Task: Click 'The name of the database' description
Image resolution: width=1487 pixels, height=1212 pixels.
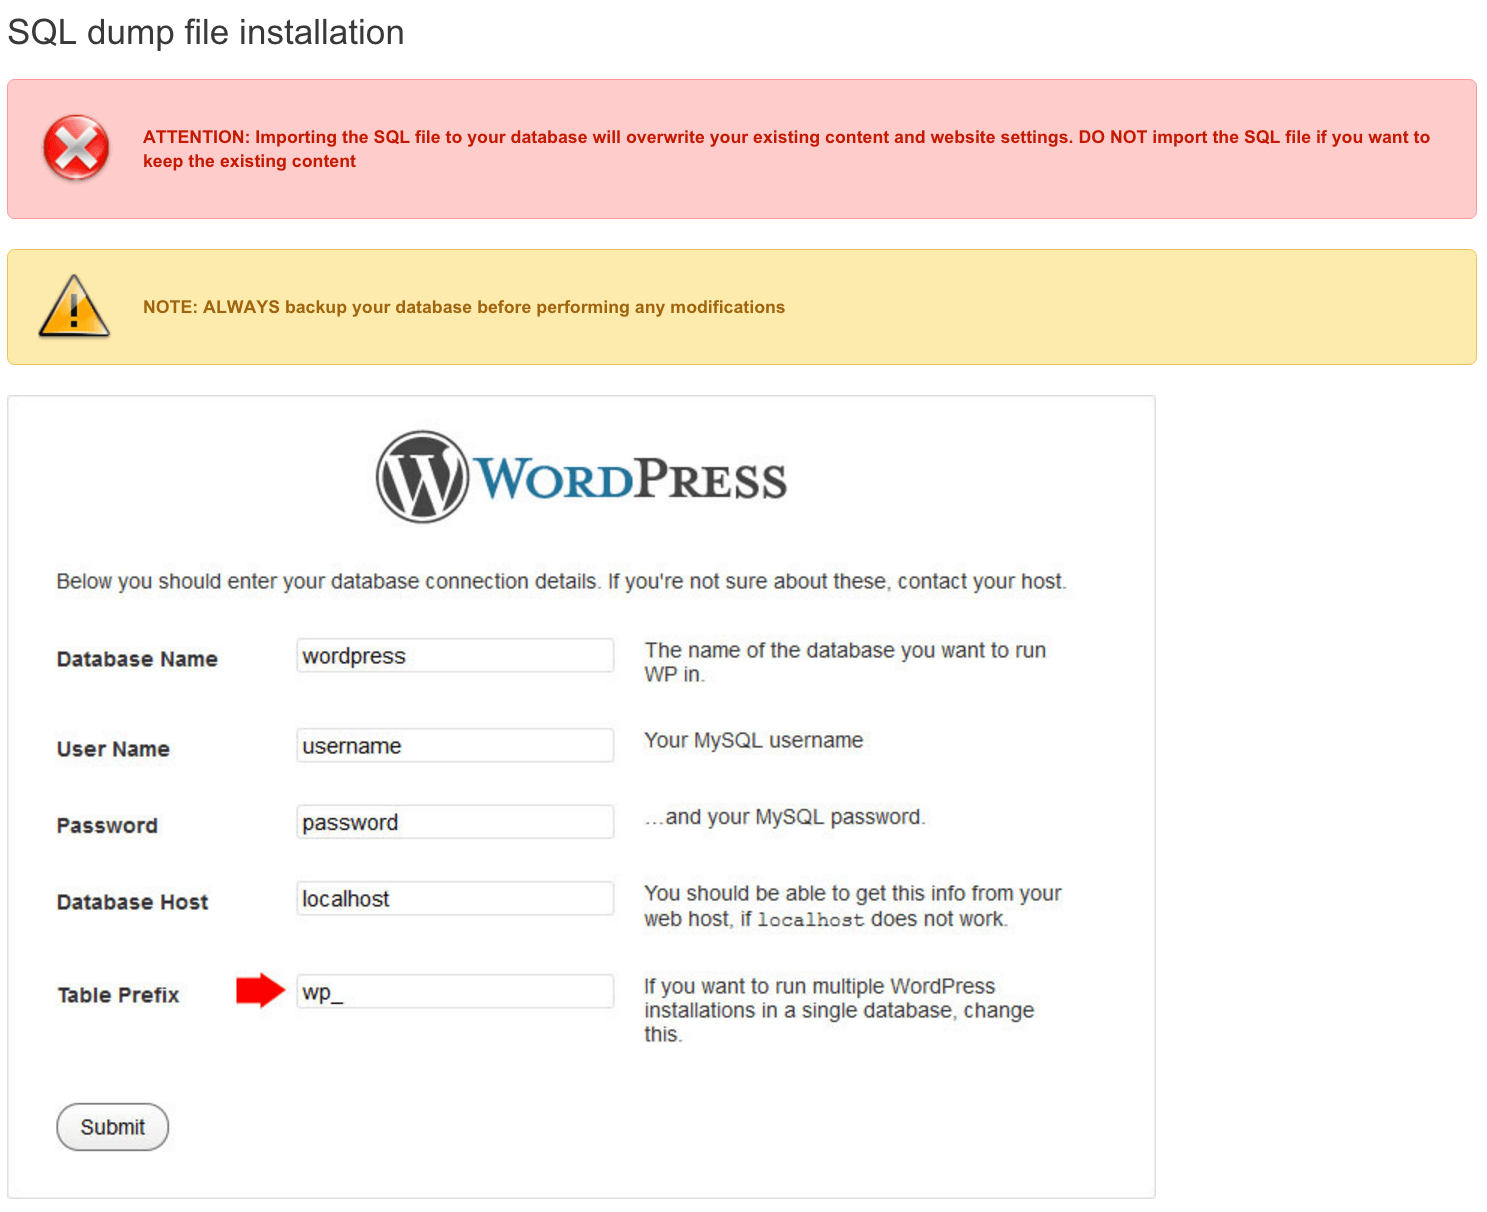Action: (x=845, y=662)
